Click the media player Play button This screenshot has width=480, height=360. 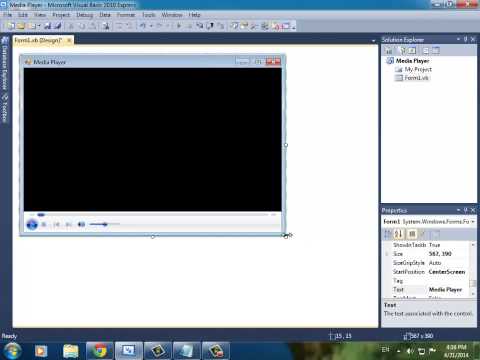coord(32,224)
